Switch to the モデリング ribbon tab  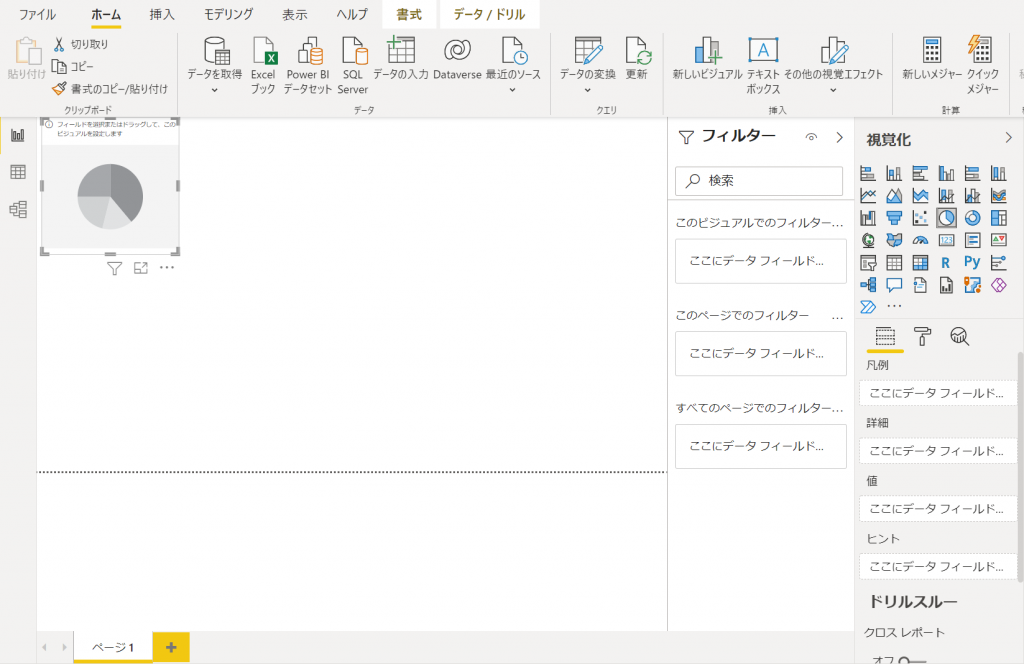click(228, 14)
